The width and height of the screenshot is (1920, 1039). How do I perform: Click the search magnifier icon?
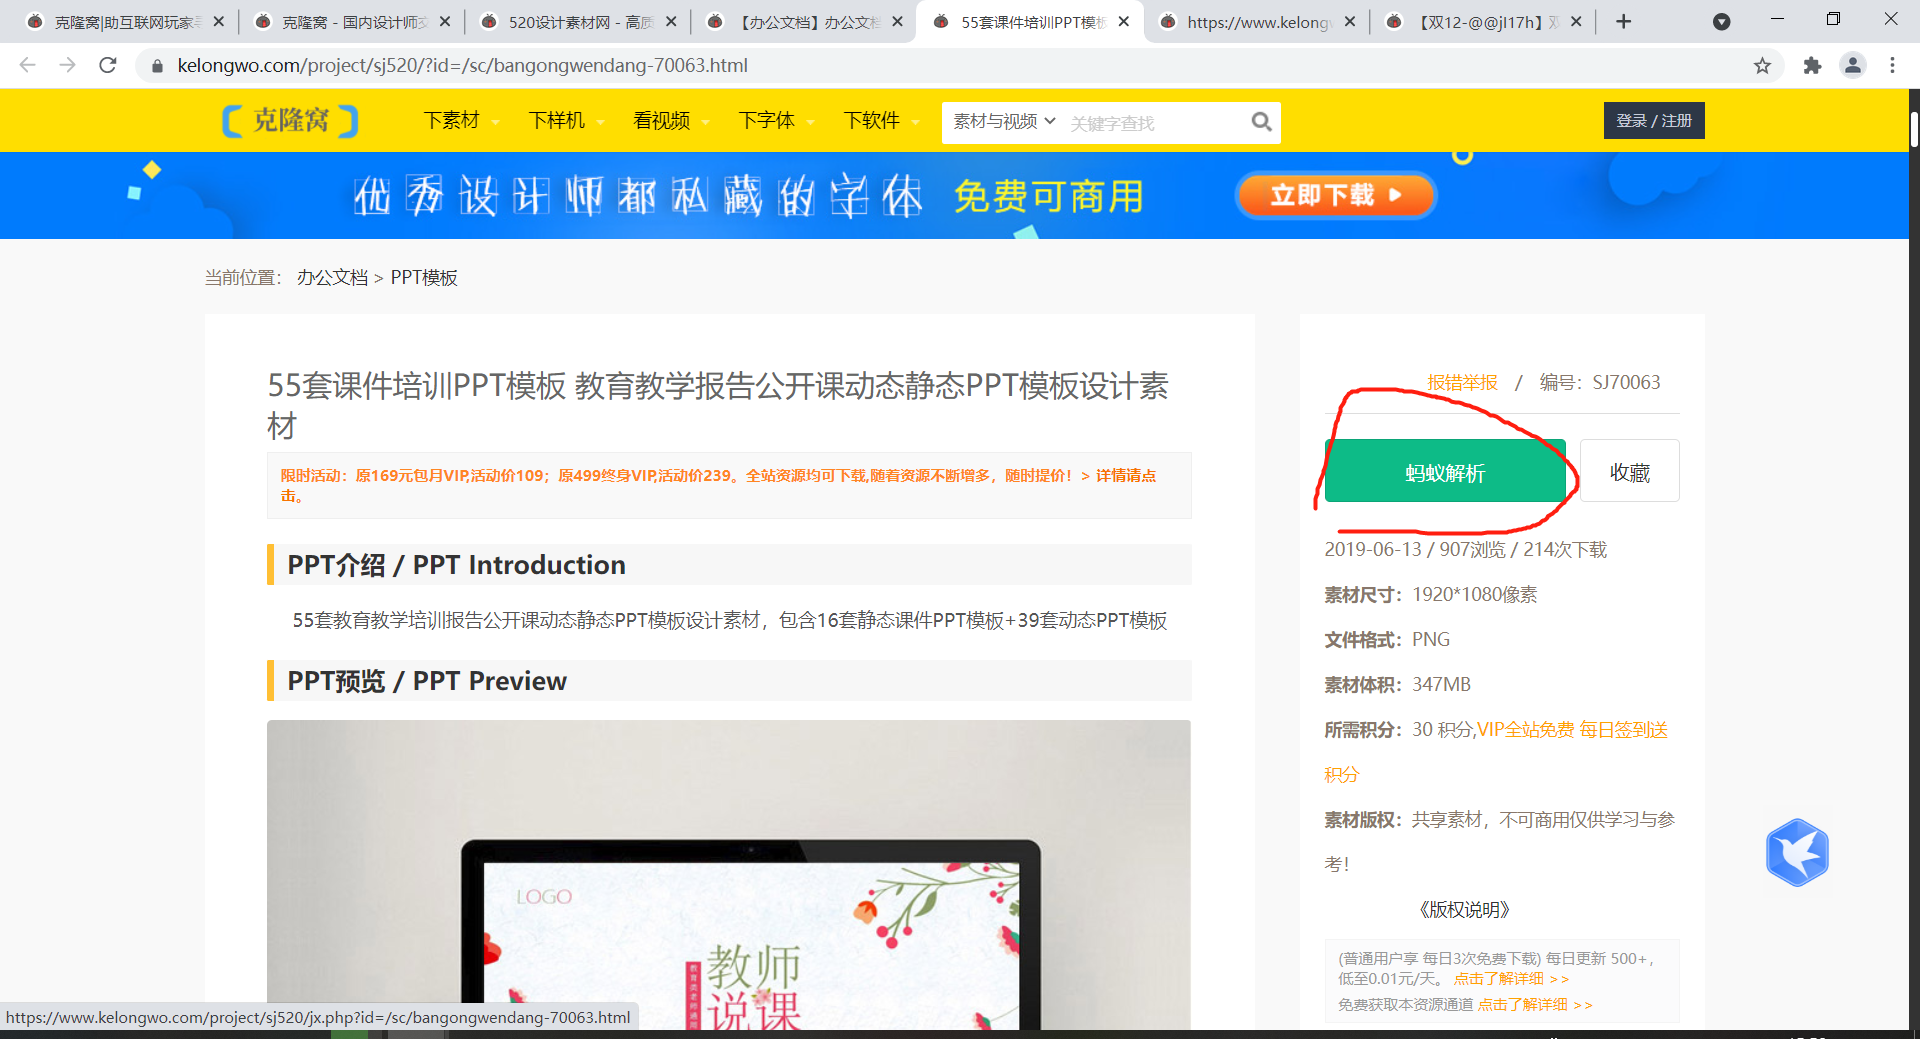tap(1261, 122)
